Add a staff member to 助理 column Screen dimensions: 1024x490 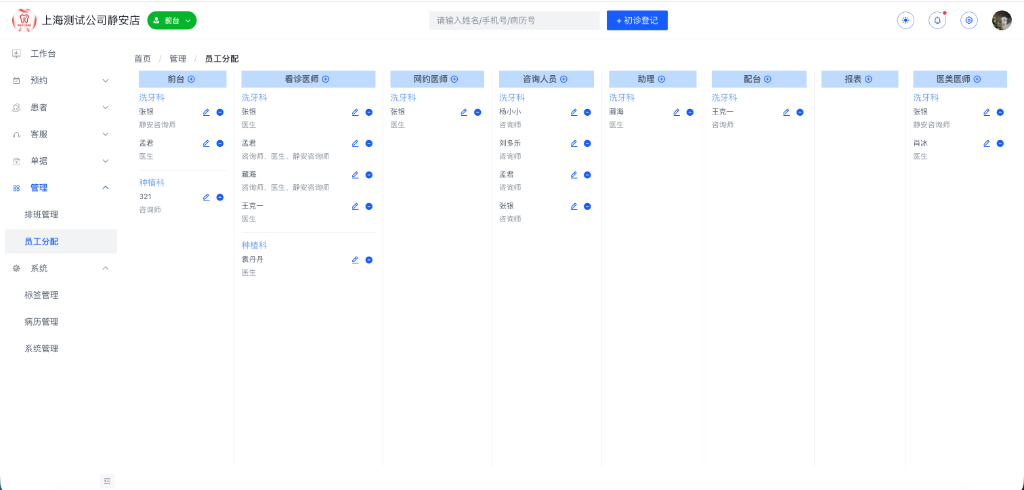click(x=661, y=79)
